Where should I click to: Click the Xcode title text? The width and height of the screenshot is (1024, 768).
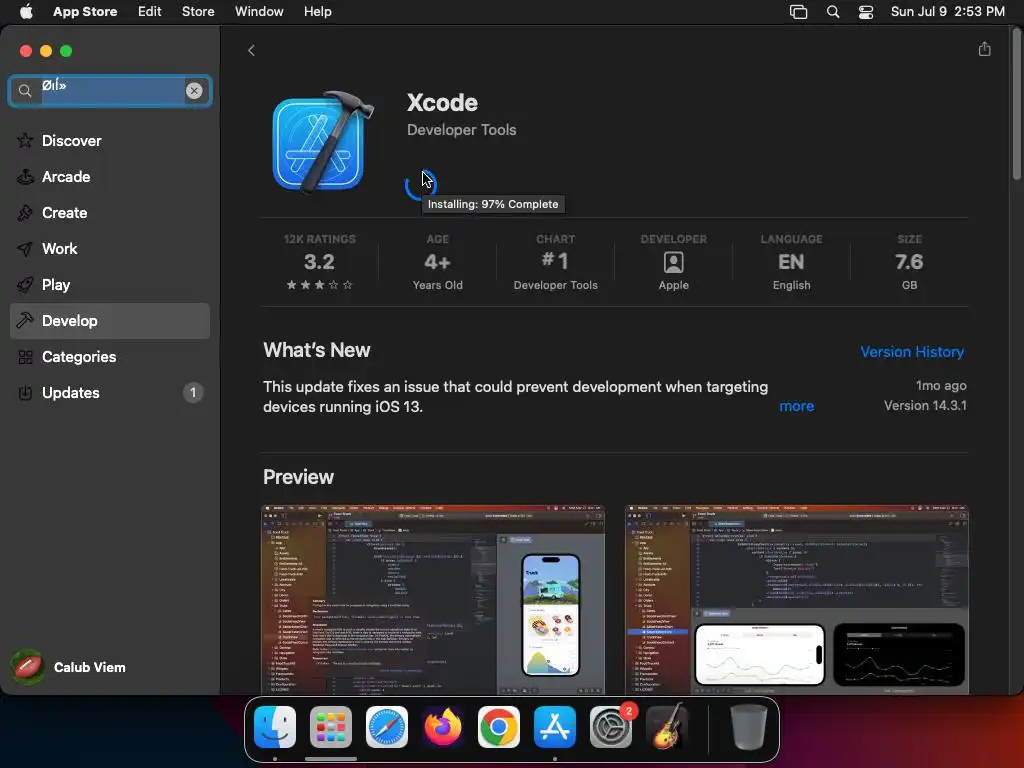(x=442, y=103)
